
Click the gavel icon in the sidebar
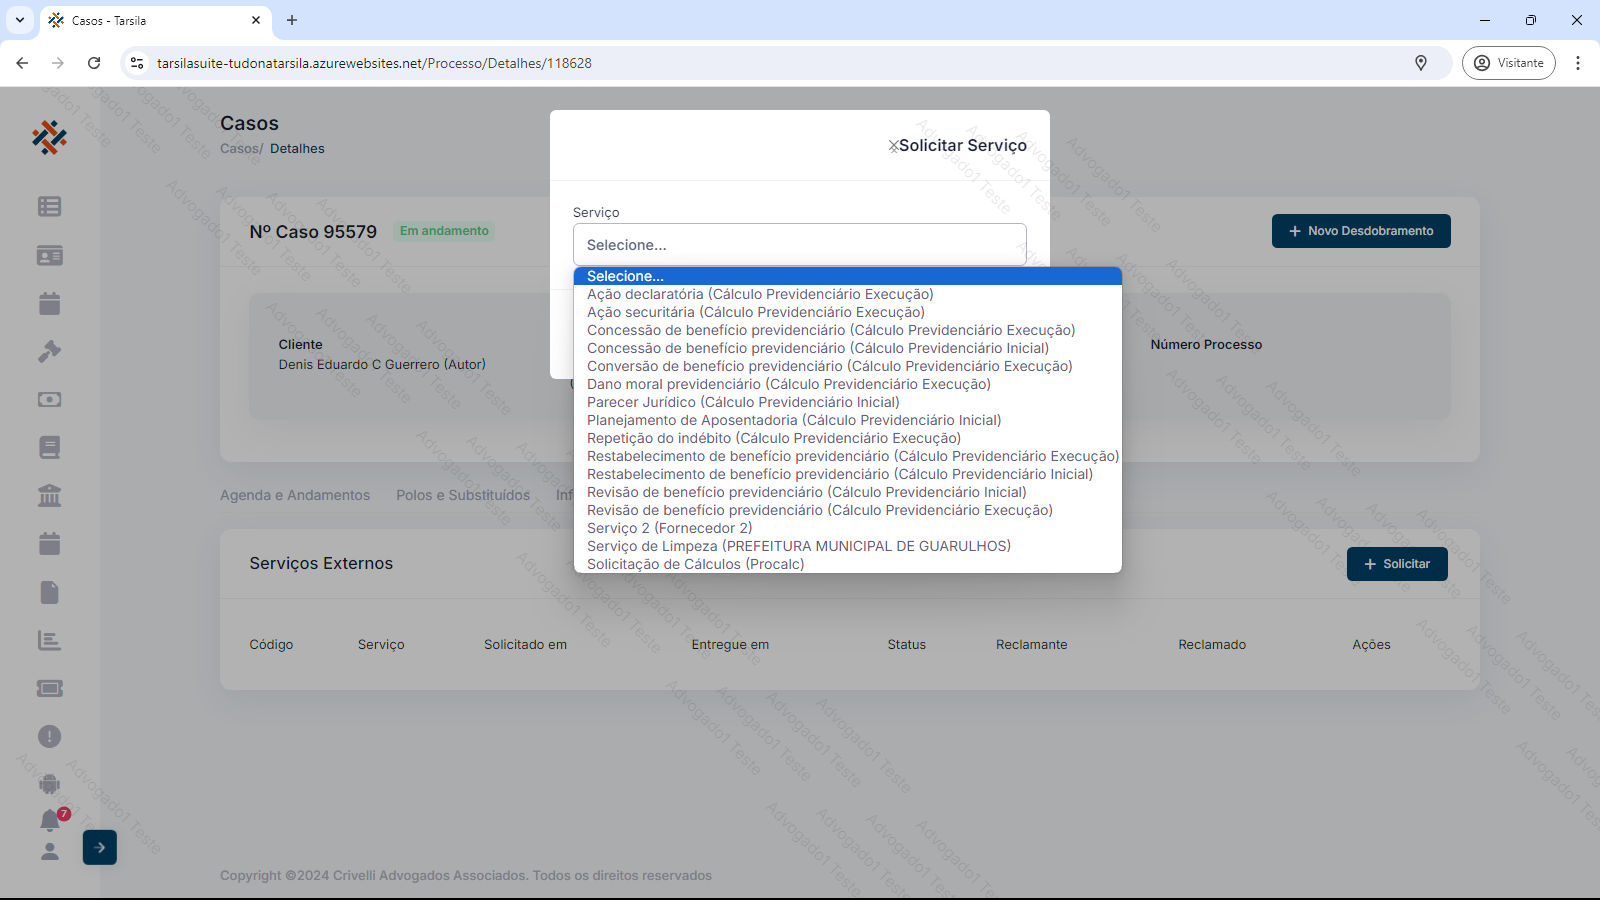tap(49, 351)
